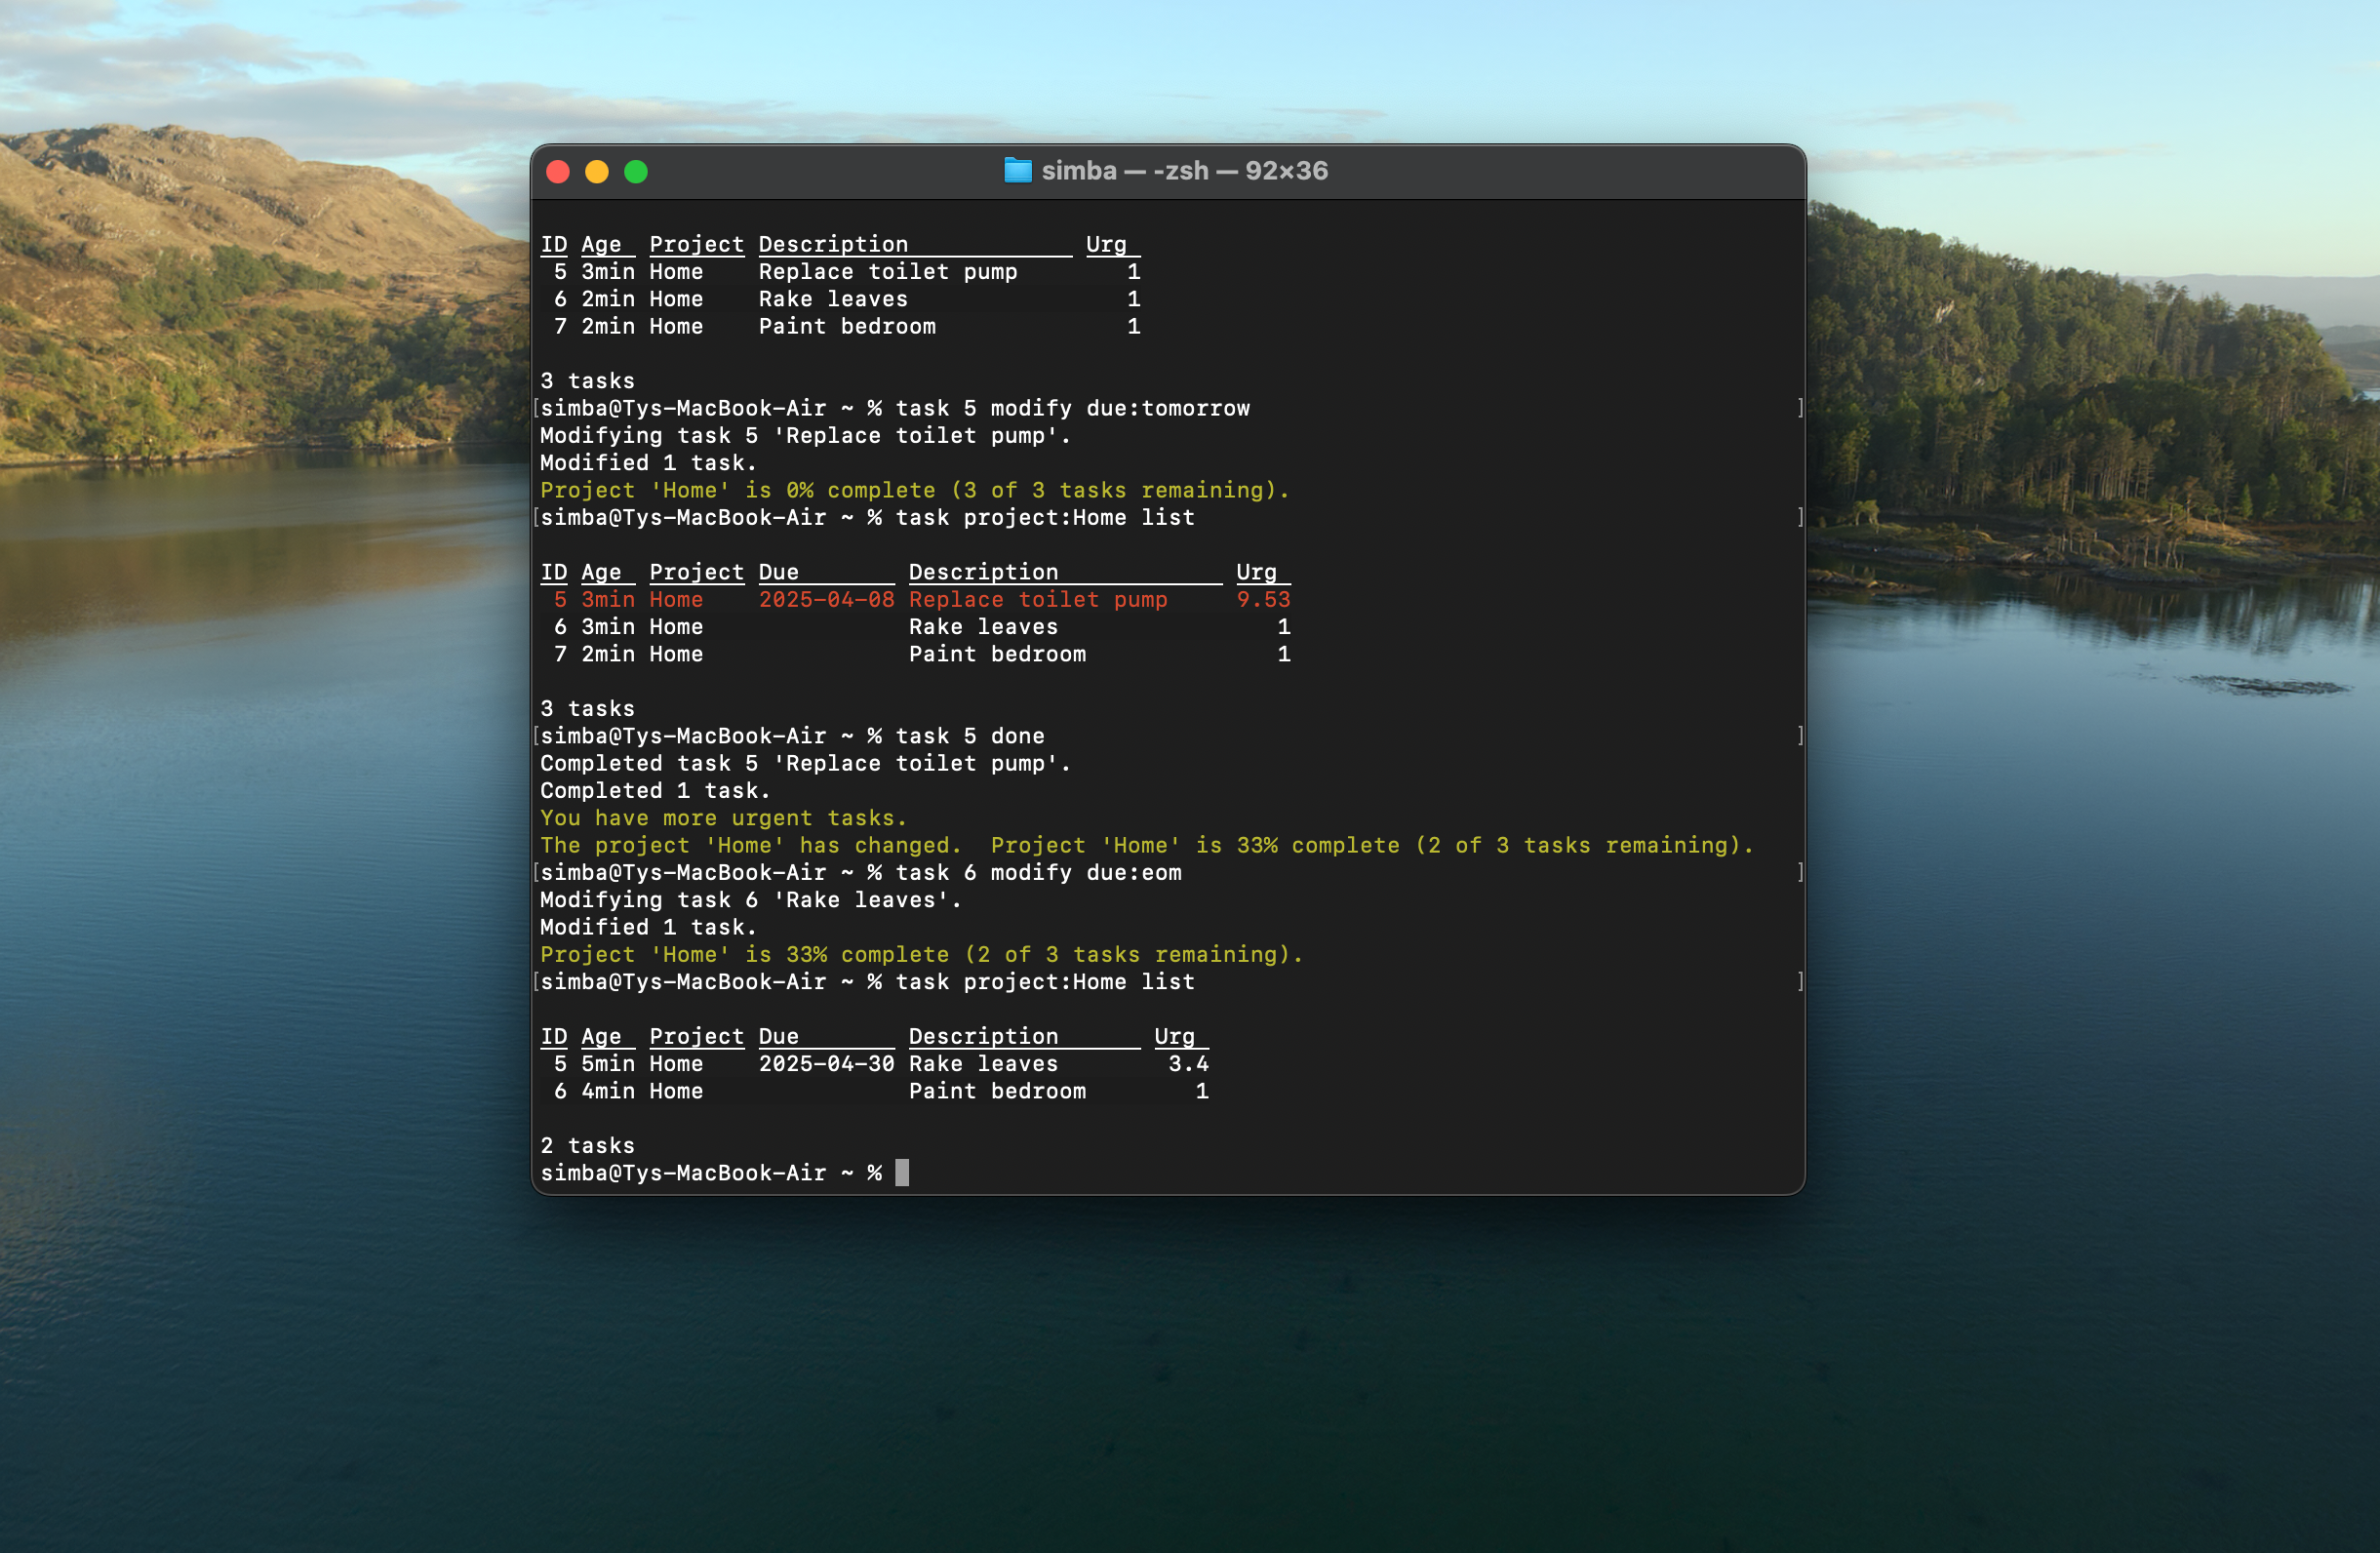The image size is (2380, 1553).
Task: Click urgency value '9.53'
Action: coord(1263,599)
